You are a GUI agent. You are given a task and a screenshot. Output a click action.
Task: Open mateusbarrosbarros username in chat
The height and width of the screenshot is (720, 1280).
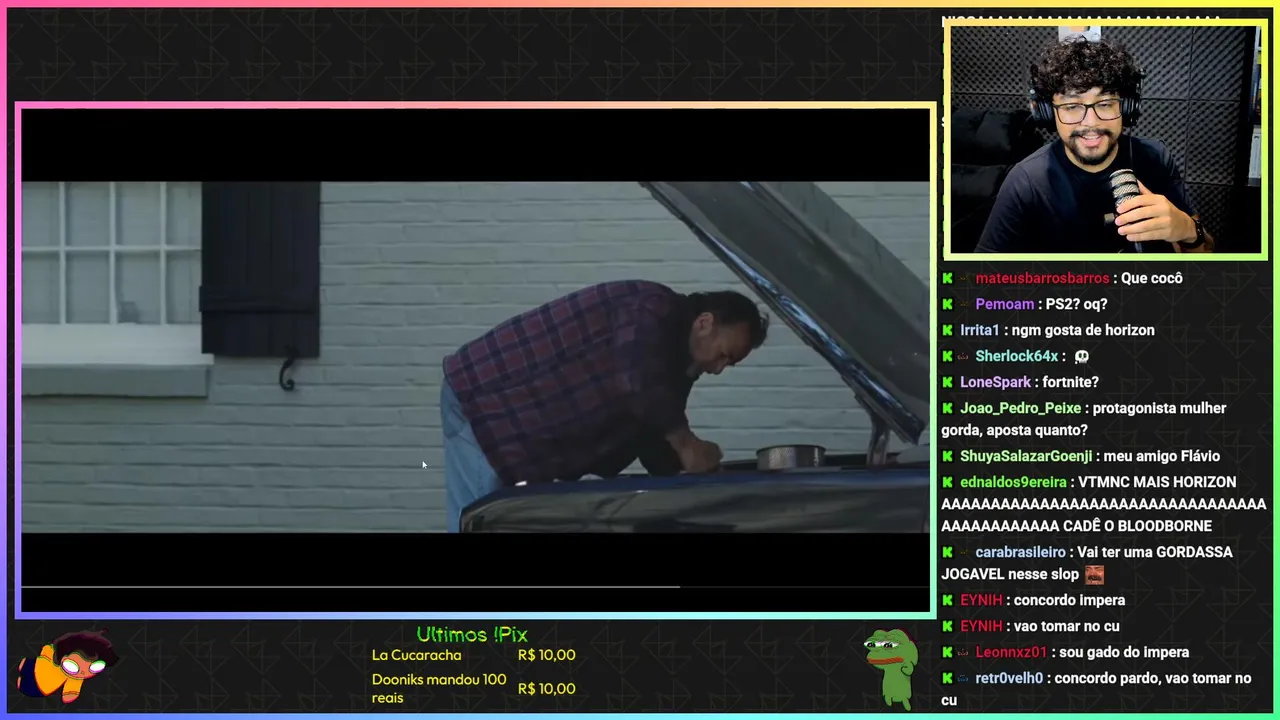tap(1042, 278)
